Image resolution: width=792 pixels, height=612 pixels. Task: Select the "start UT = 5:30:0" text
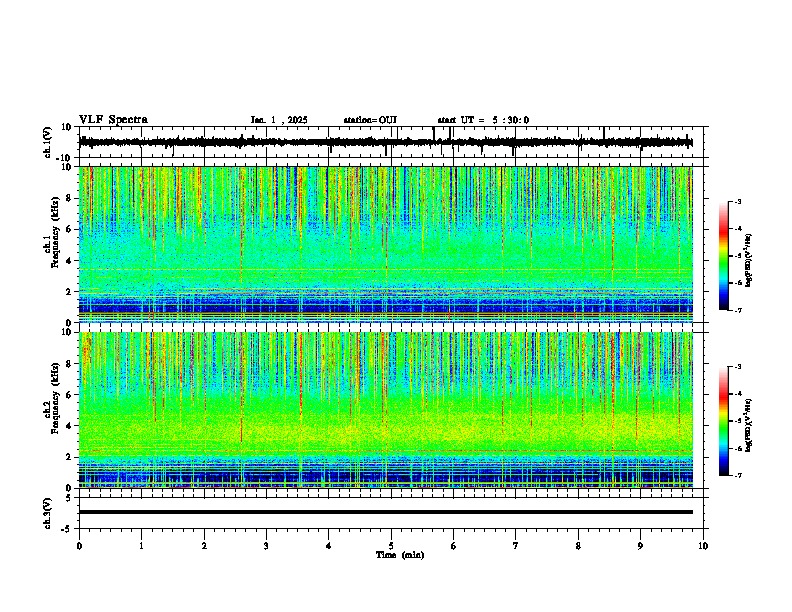[x=483, y=120]
